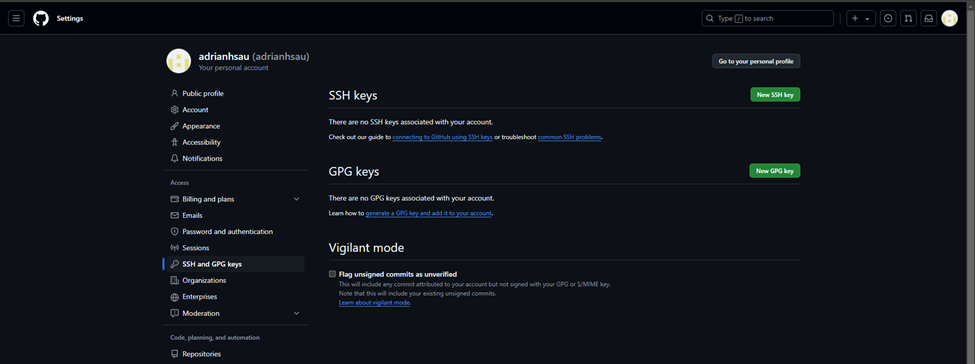Image resolution: width=975 pixels, height=364 pixels.
Task: Click the key icon beside SSH and GPG keys
Action: tap(175, 264)
